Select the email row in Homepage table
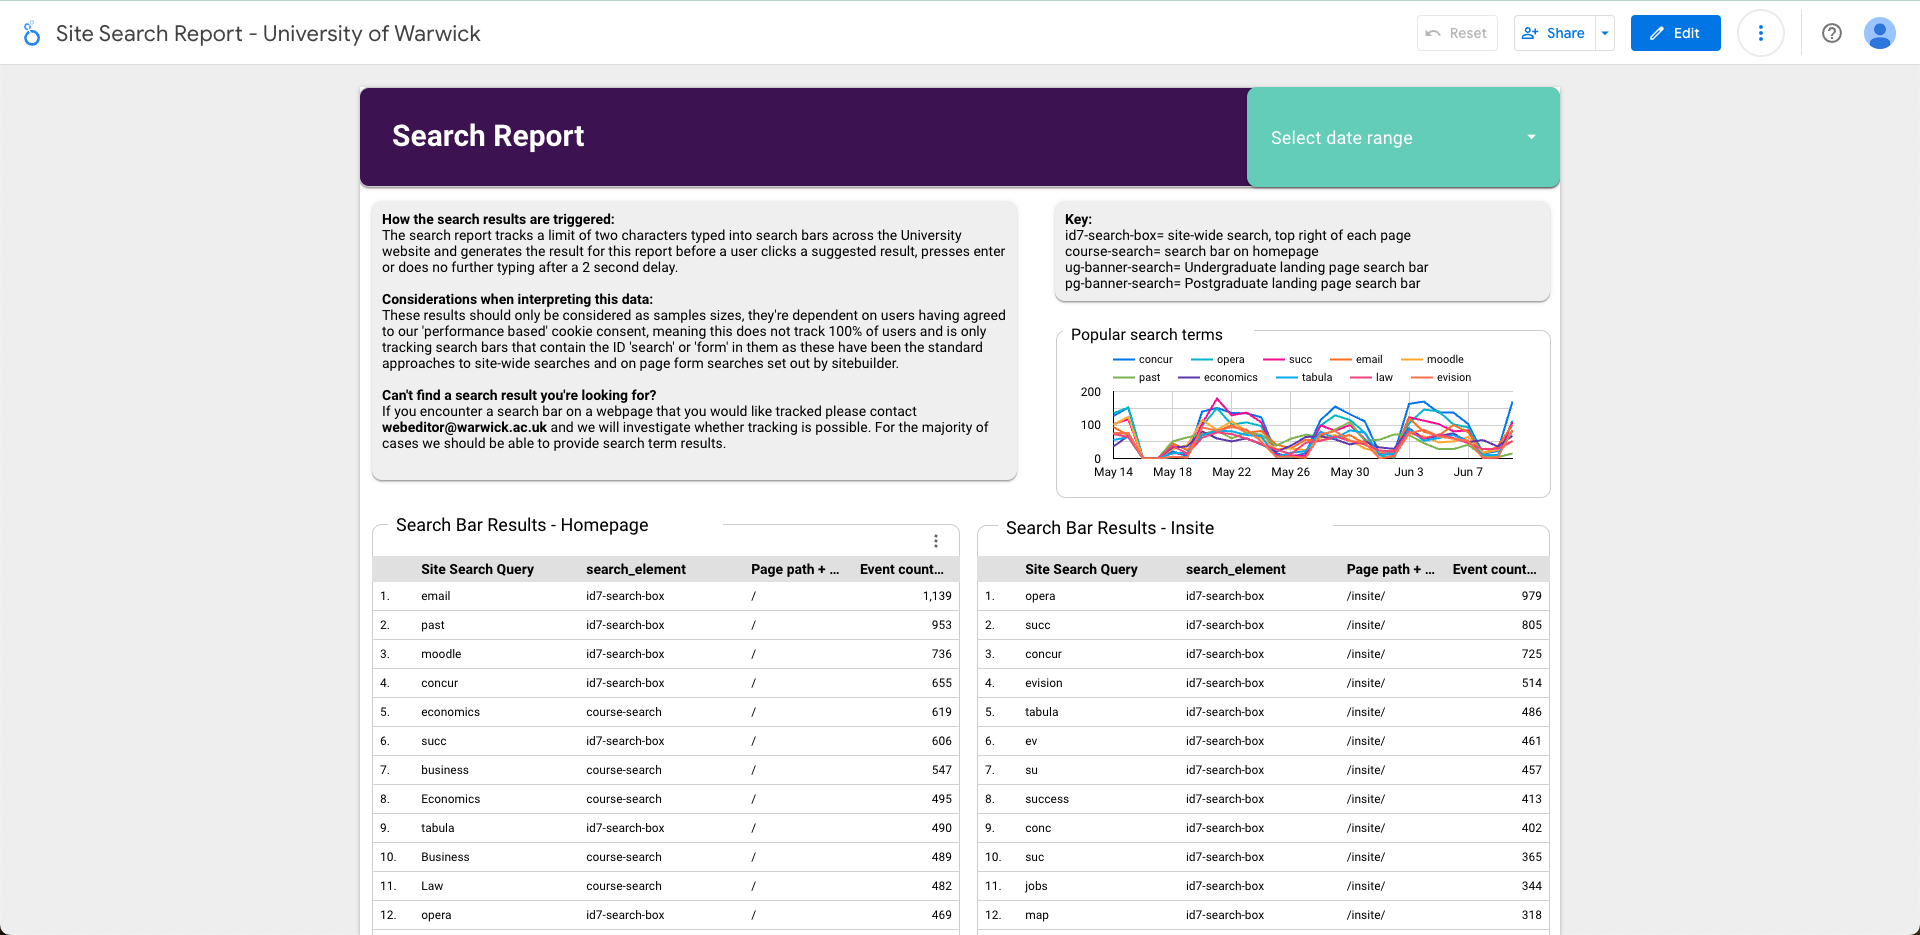The height and width of the screenshot is (935, 1920). (x=436, y=596)
